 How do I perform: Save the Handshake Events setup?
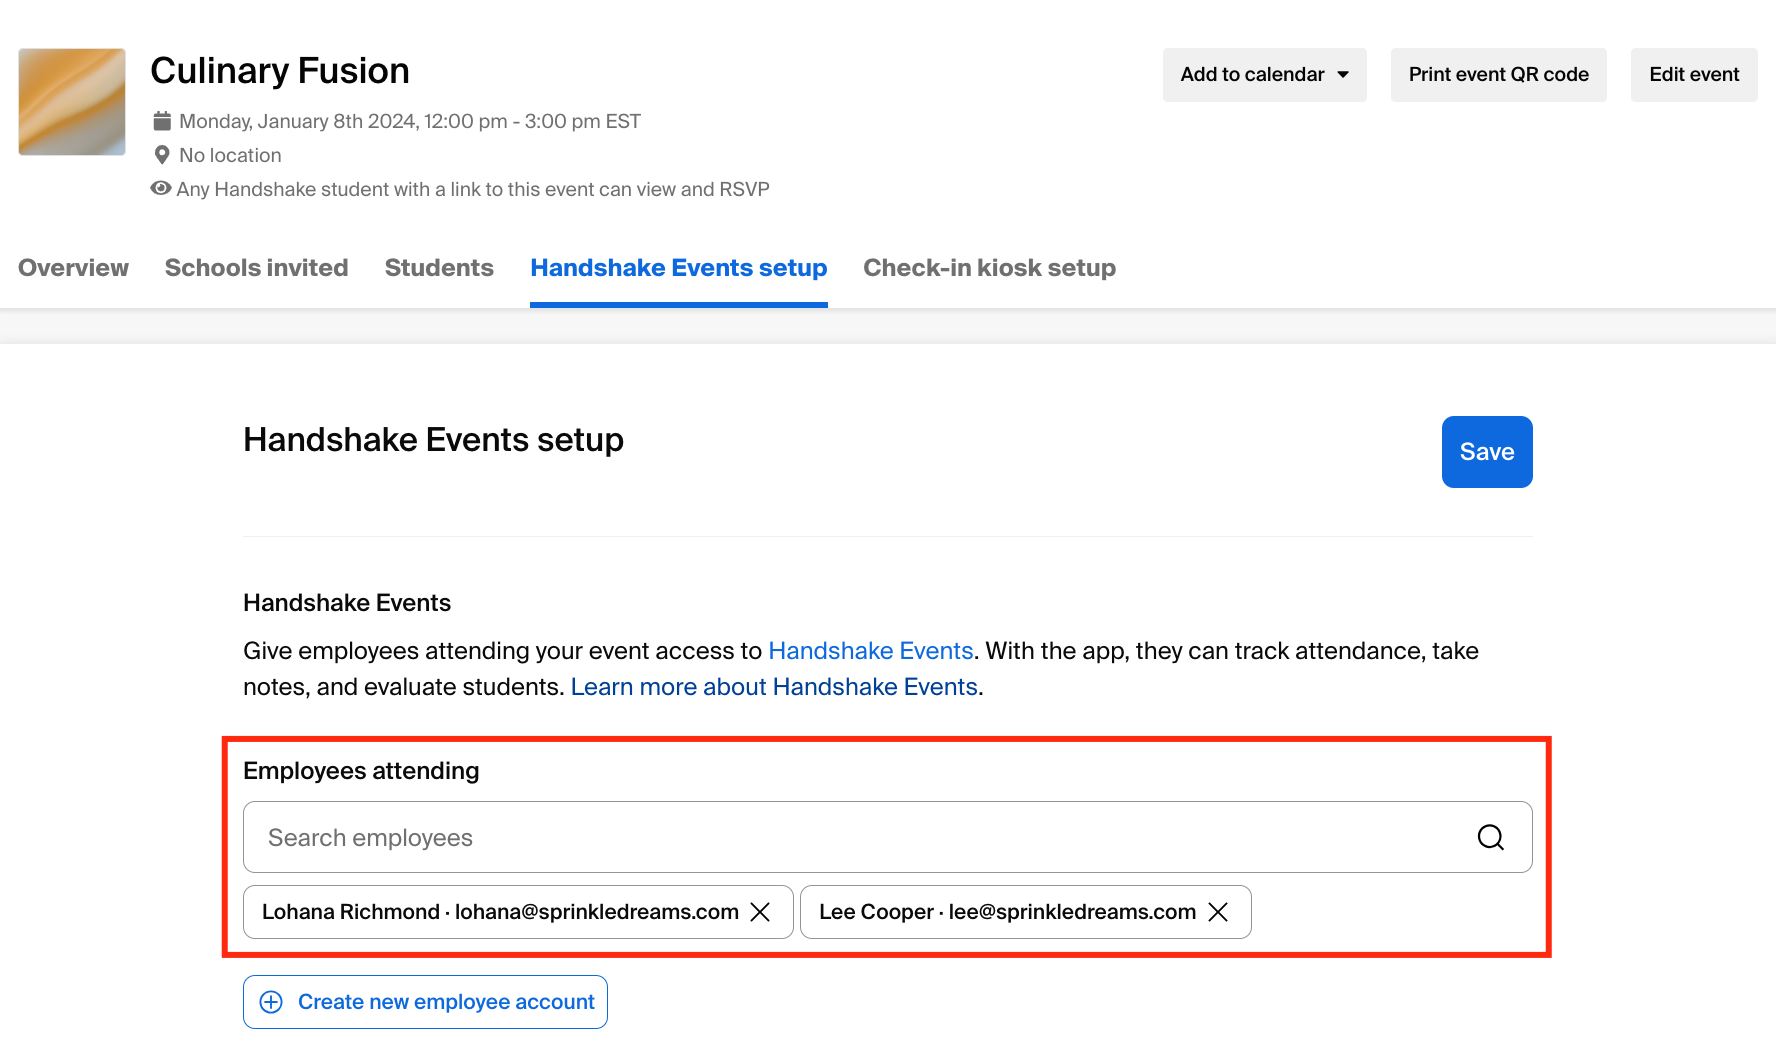pos(1486,452)
